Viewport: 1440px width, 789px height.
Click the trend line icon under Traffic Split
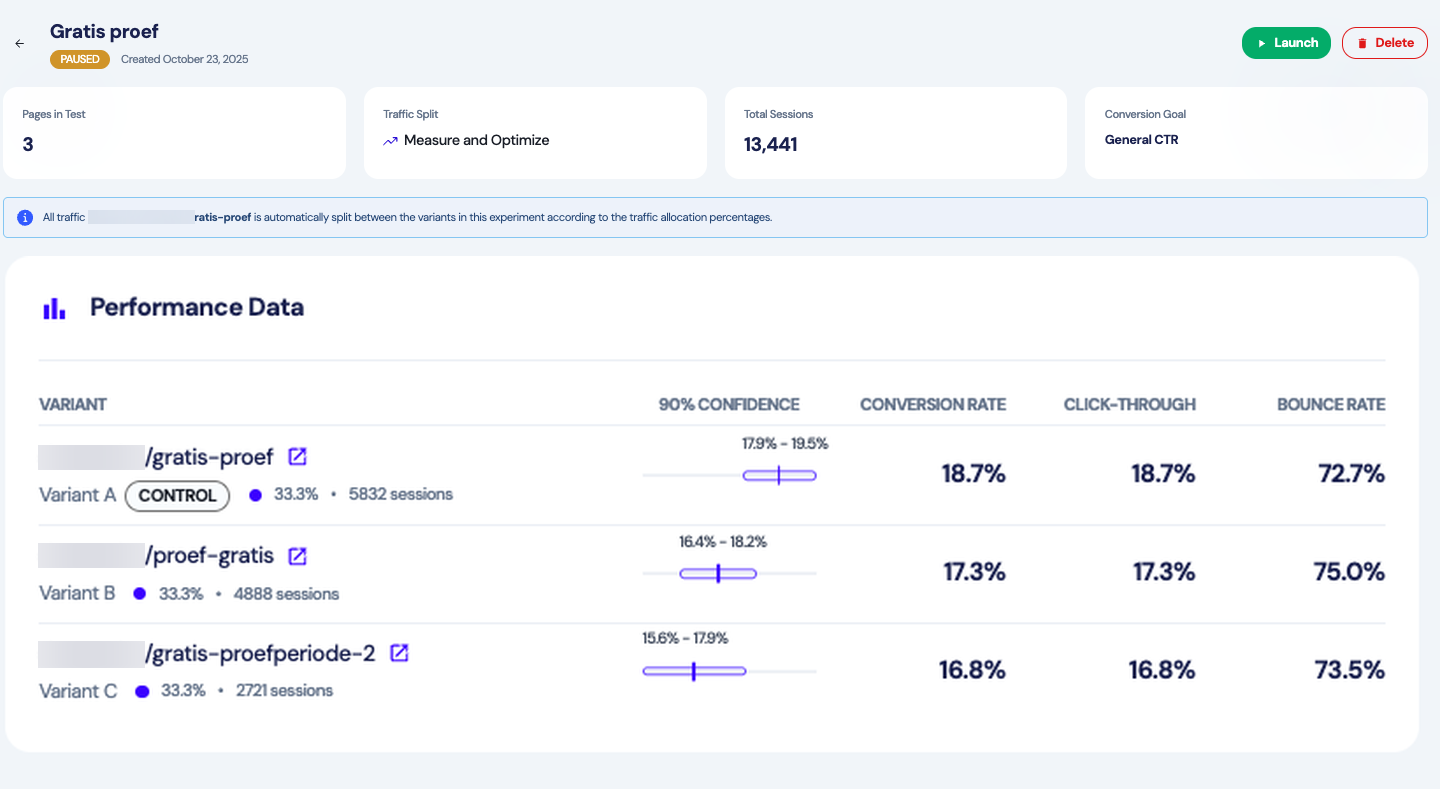pos(389,141)
